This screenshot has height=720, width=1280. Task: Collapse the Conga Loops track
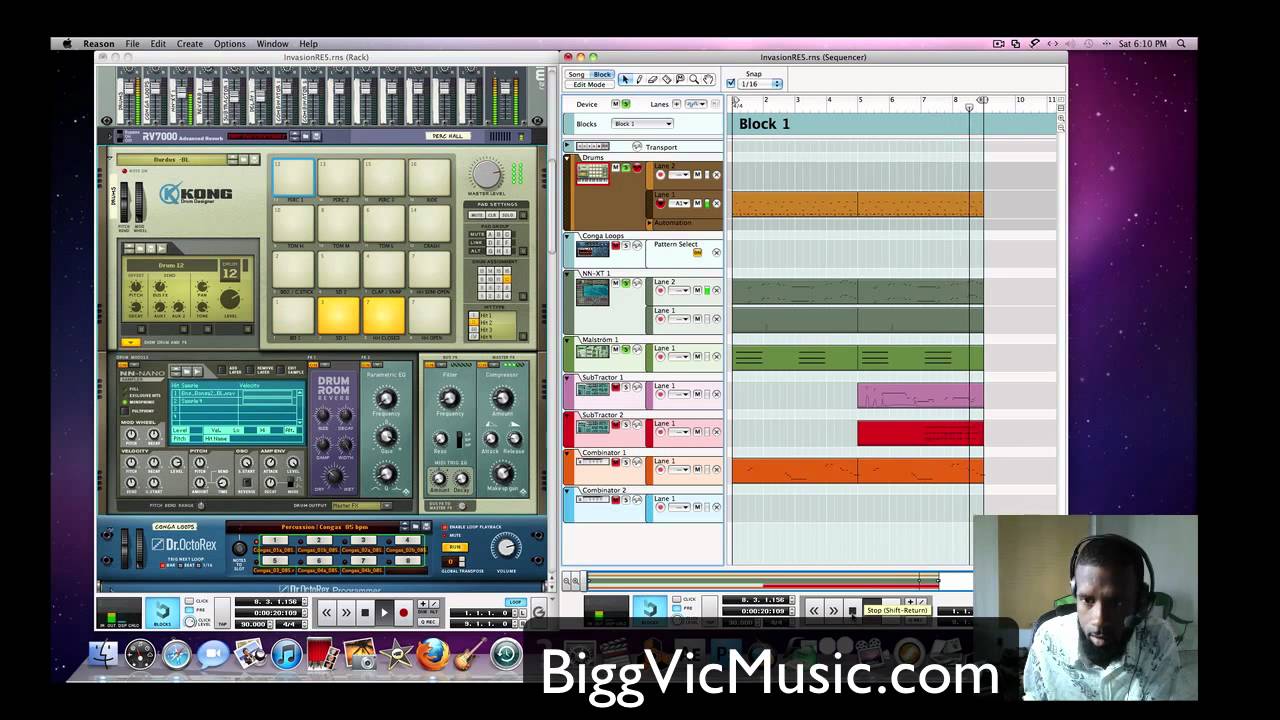click(568, 236)
